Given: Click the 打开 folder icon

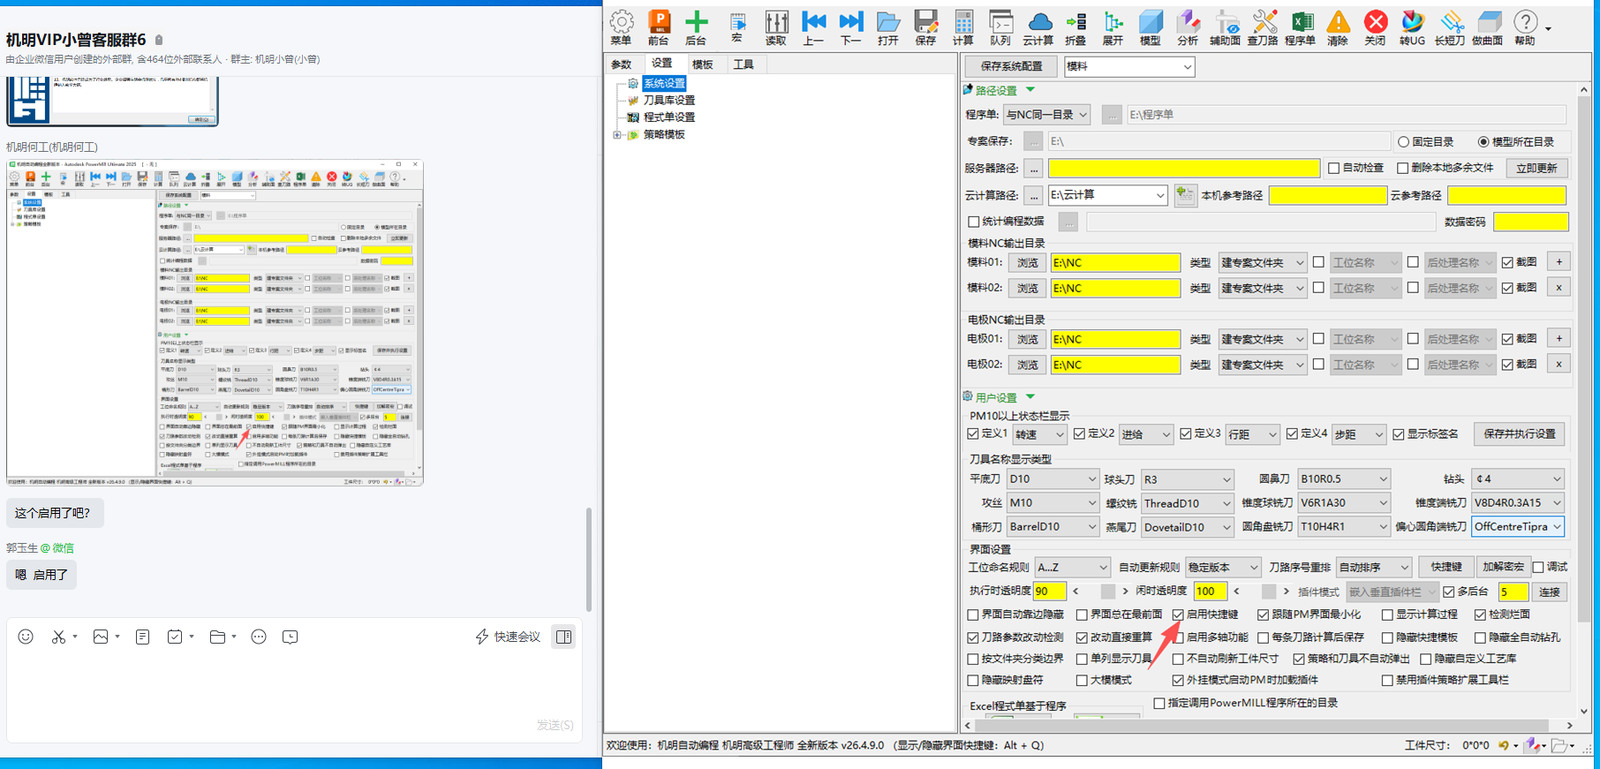Looking at the screenshot, I should click(888, 27).
